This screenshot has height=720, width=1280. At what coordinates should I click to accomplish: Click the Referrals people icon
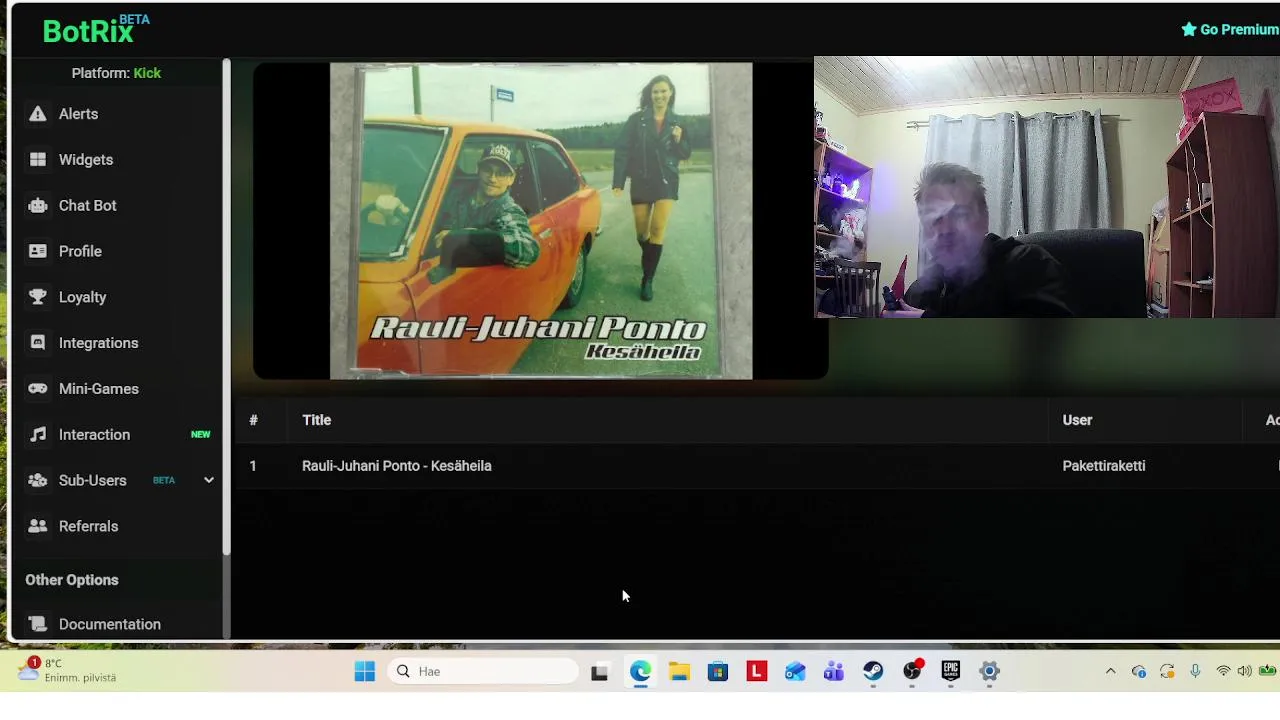(x=38, y=526)
